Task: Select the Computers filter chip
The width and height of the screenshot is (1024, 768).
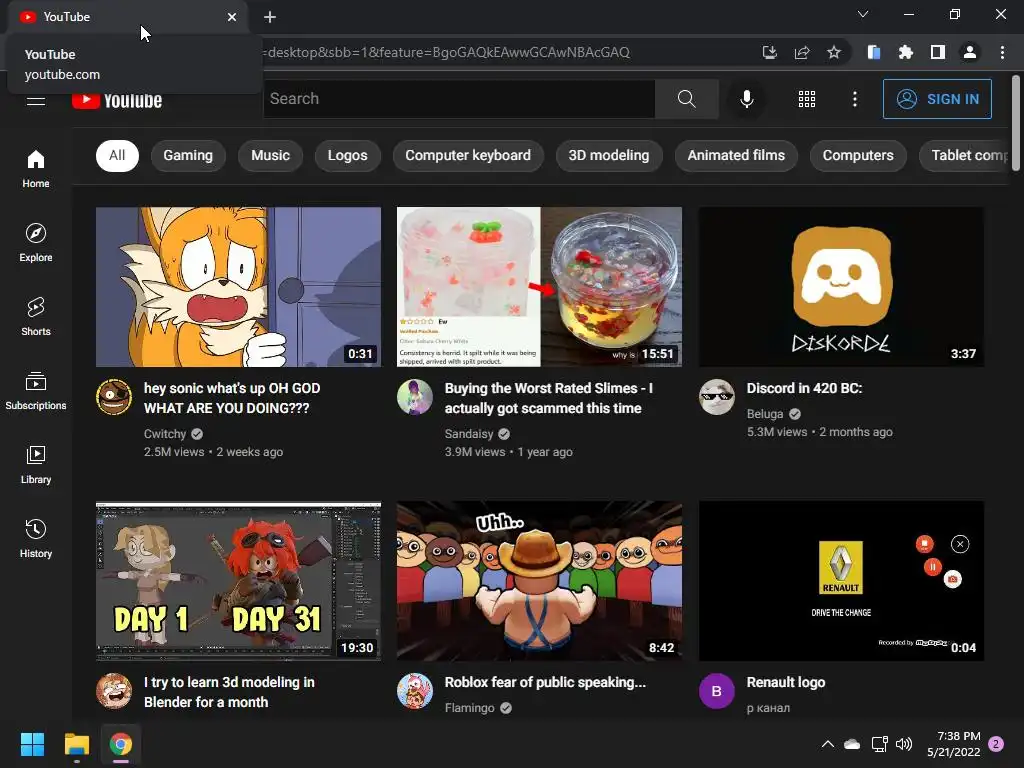Action: click(858, 155)
